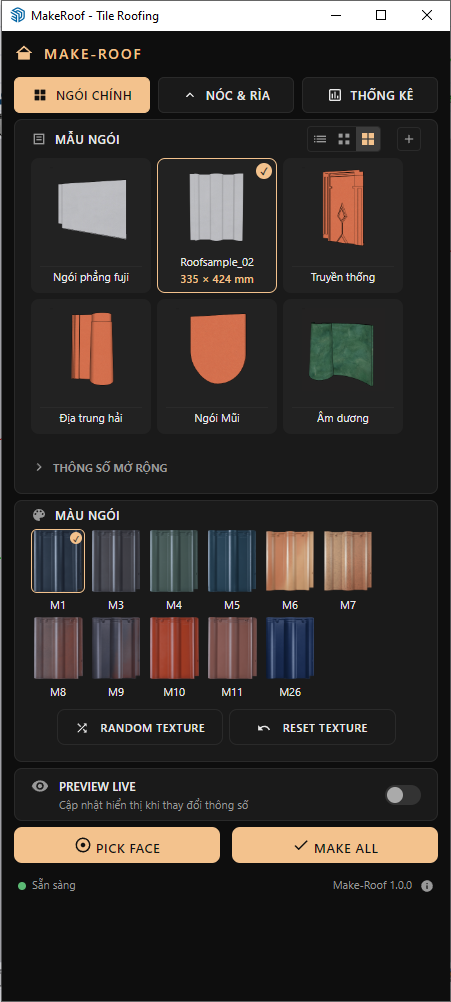The image size is (451, 1002).
Task: Expand Thông số mở rộng section
Action: tap(102, 468)
